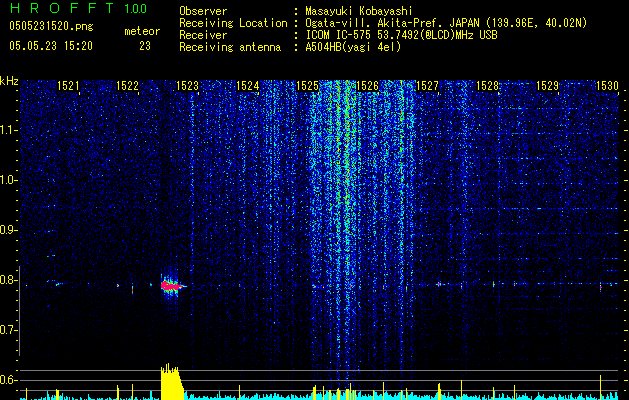The height and width of the screenshot is (400, 629).
Task: Click time marker 1523
Action: tap(187, 86)
